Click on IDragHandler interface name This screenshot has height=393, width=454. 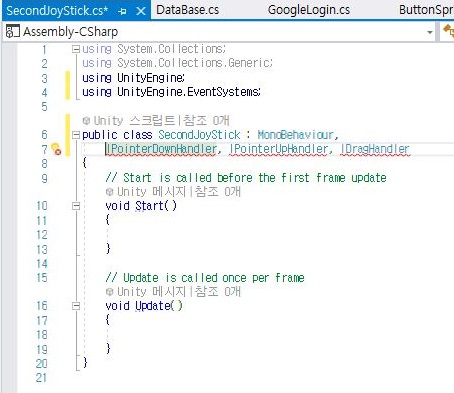pos(375,149)
